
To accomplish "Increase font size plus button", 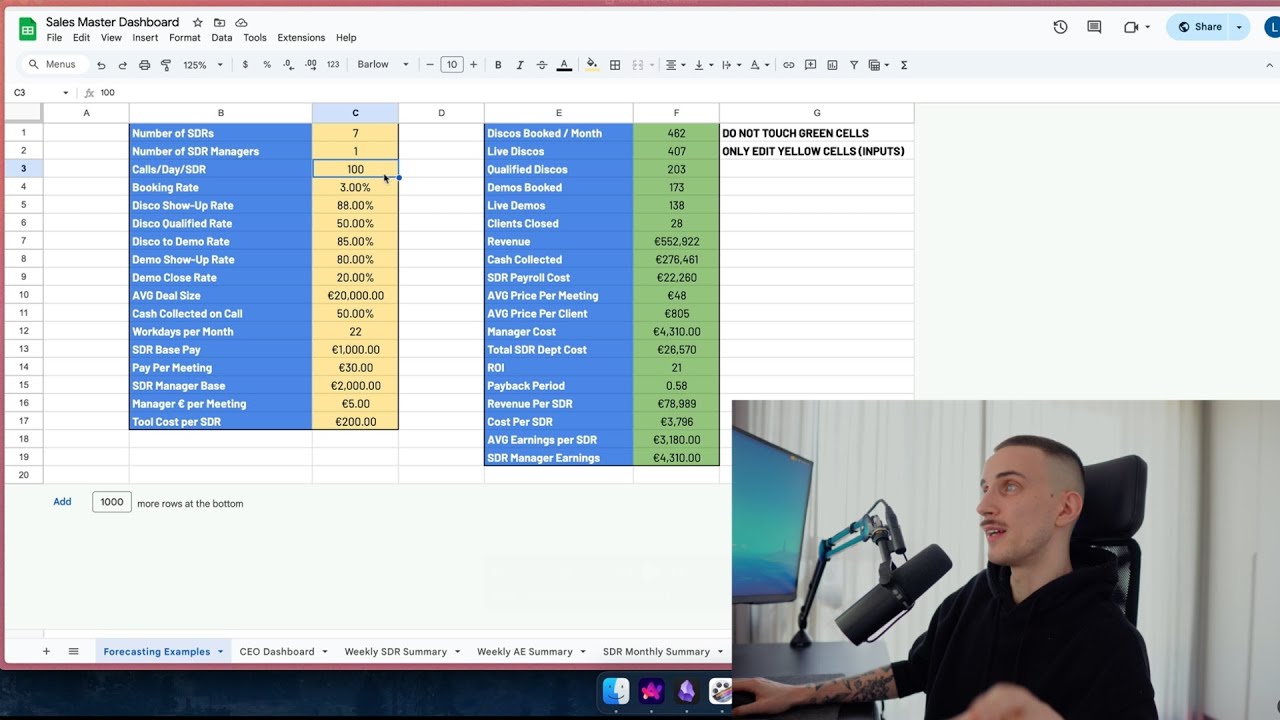I will (x=473, y=65).
